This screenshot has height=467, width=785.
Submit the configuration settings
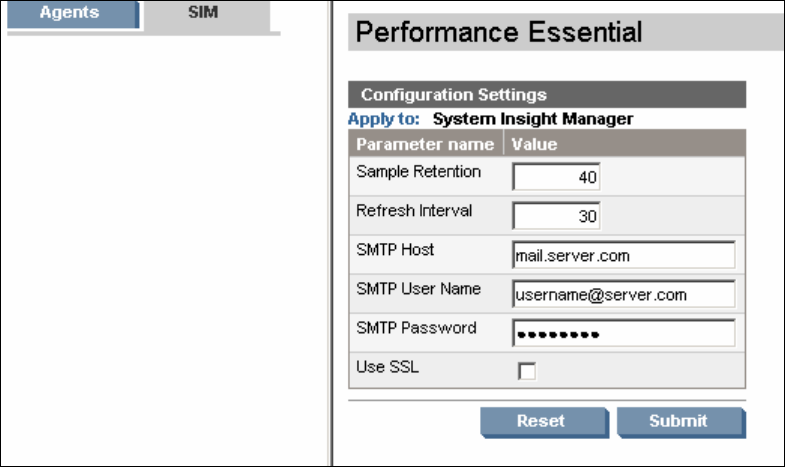point(679,421)
